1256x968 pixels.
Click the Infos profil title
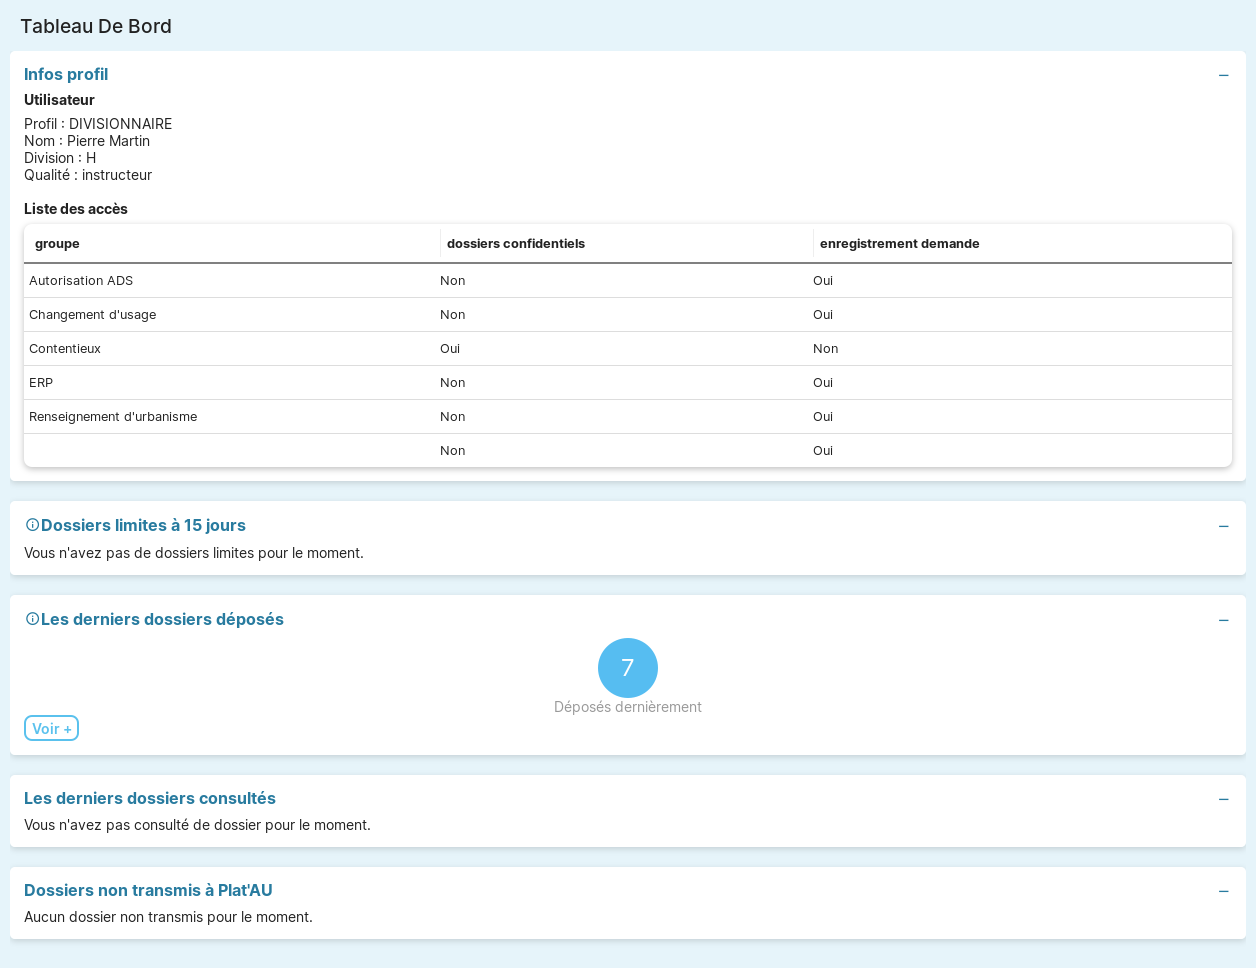pyautogui.click(x=66, y=75)
